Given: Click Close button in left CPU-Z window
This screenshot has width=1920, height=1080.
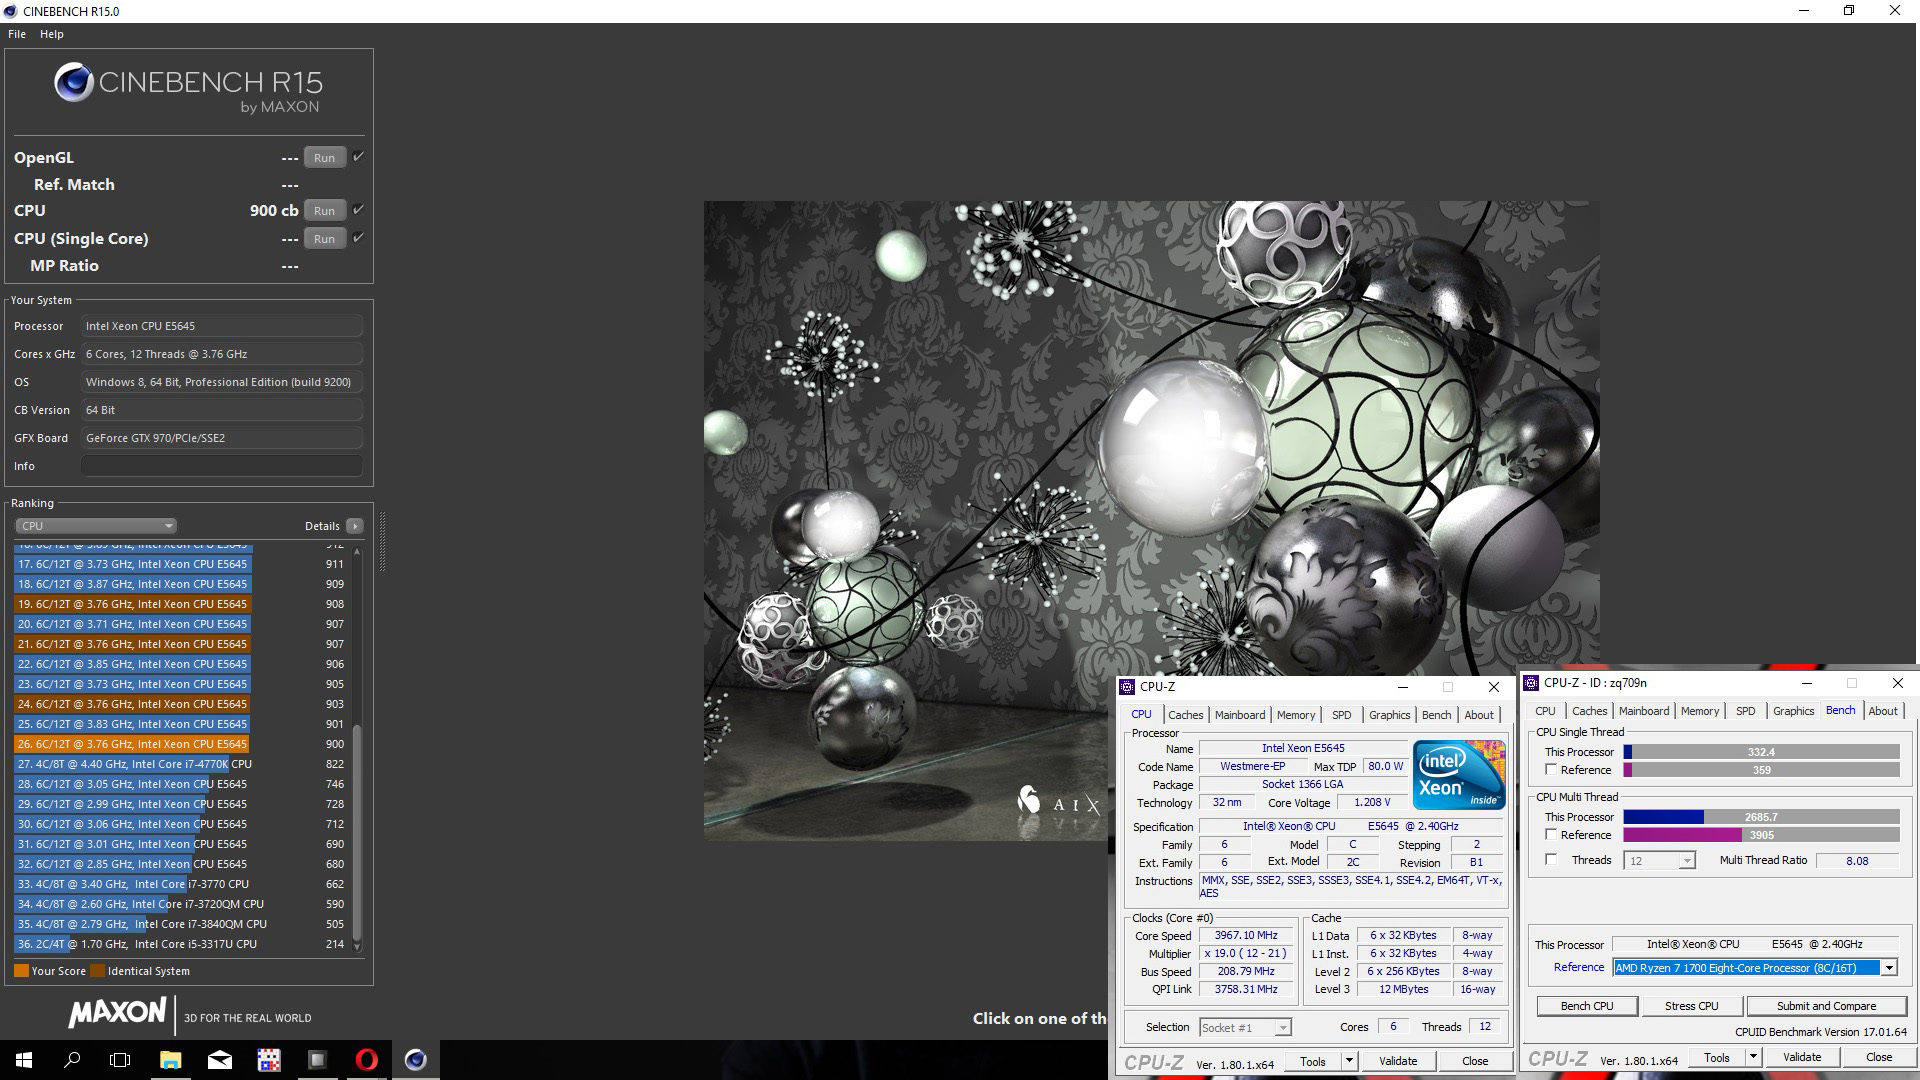Looking at the screenshot, I should (x=1474, y=1062).
